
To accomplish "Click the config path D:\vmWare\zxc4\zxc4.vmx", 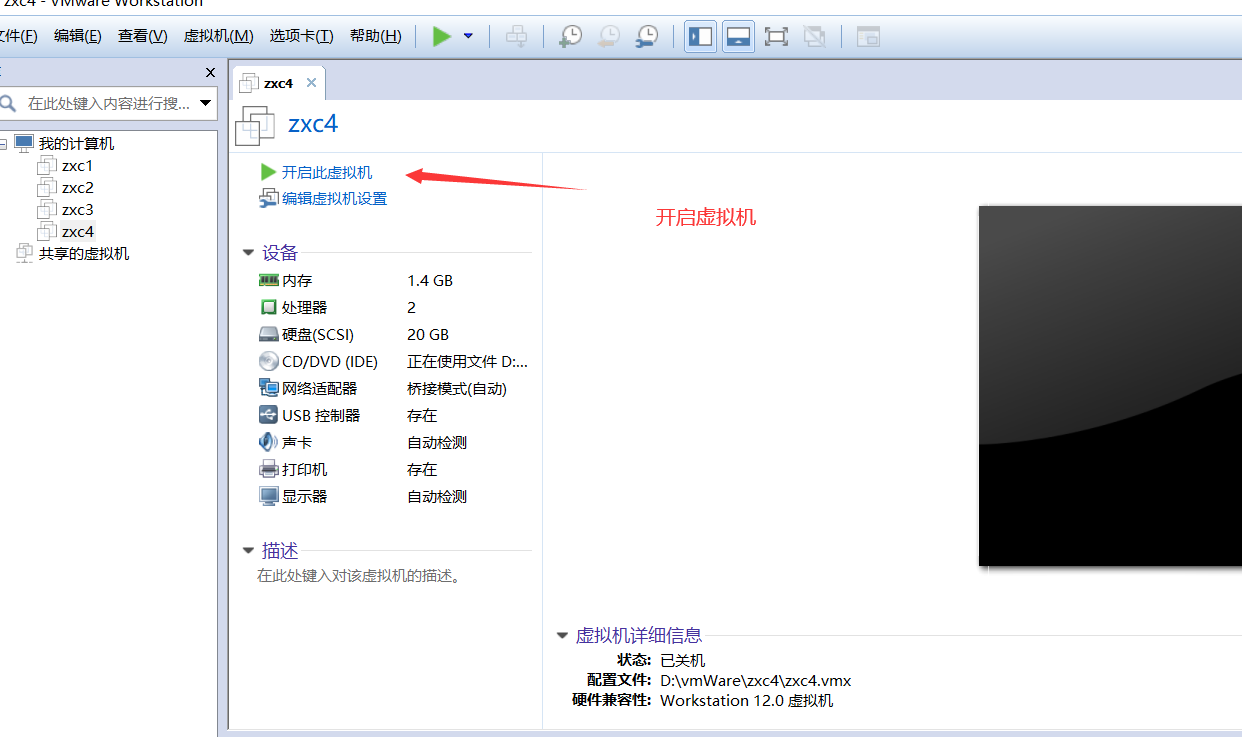I will pos(756,681).
